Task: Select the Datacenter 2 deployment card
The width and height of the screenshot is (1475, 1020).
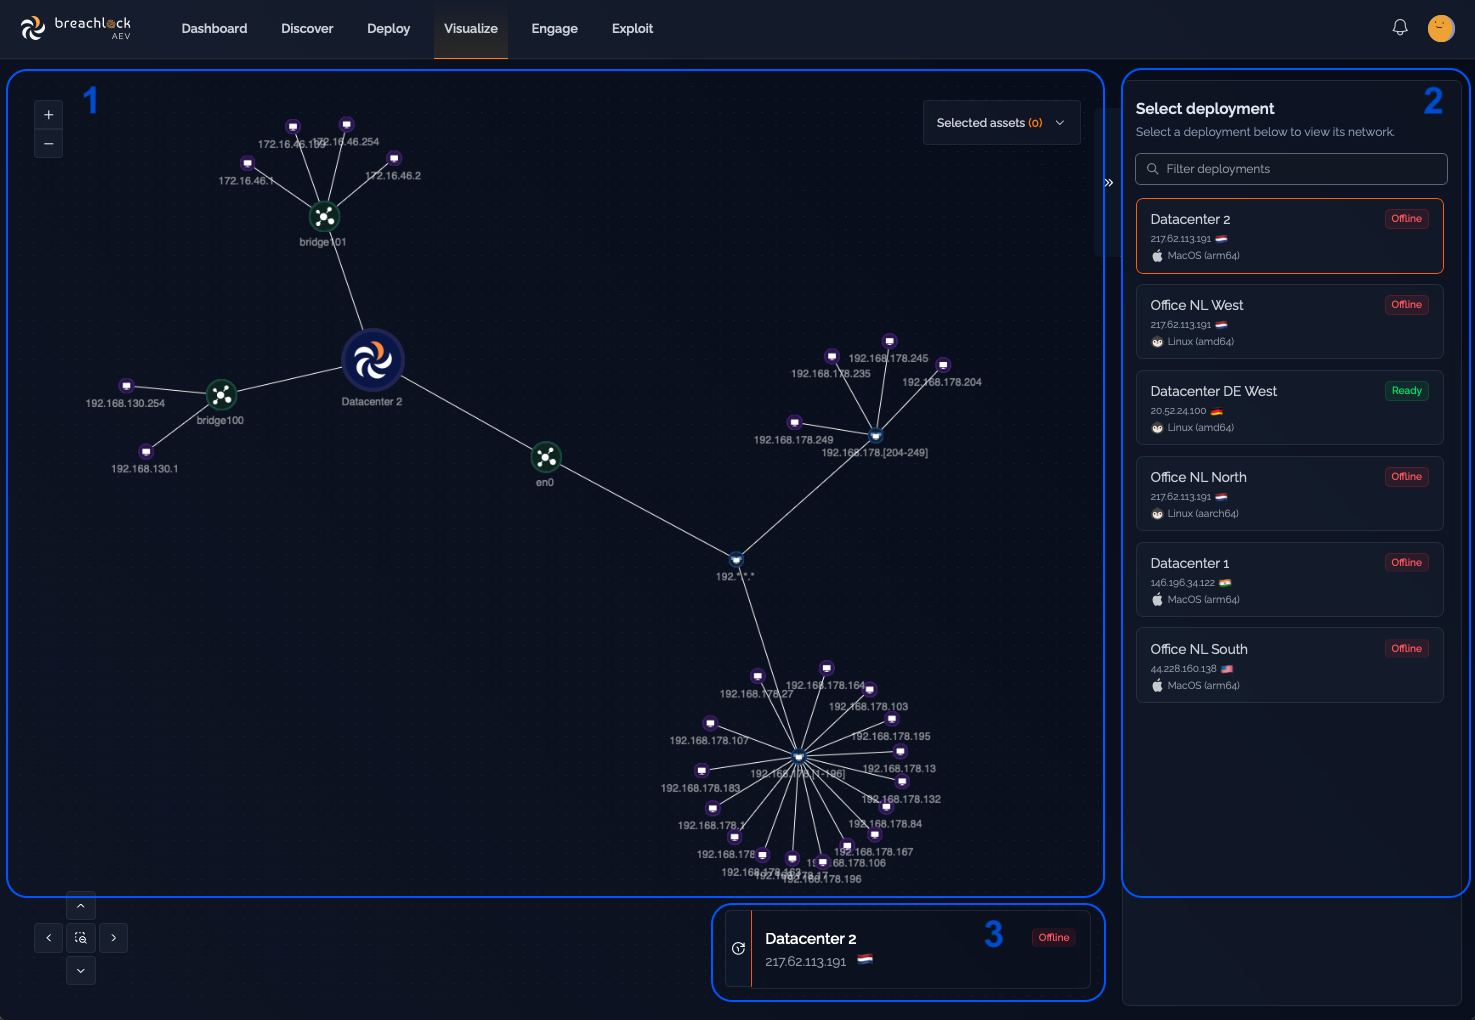Action: (x=1290, y=236)
